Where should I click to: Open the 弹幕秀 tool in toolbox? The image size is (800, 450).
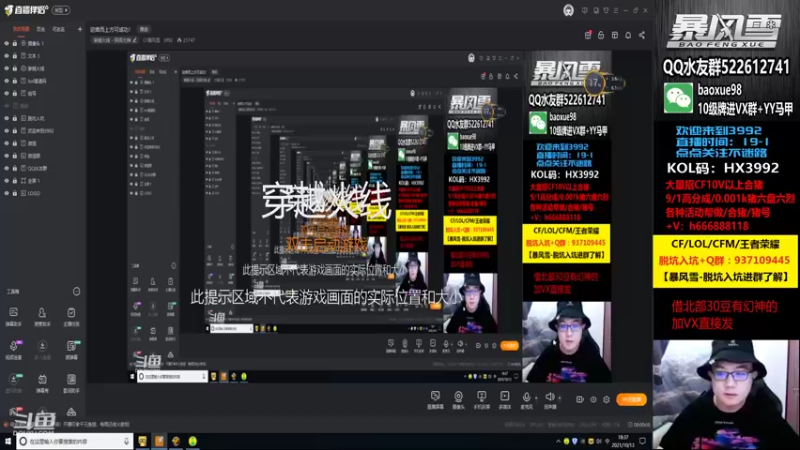tap(42, 383)
